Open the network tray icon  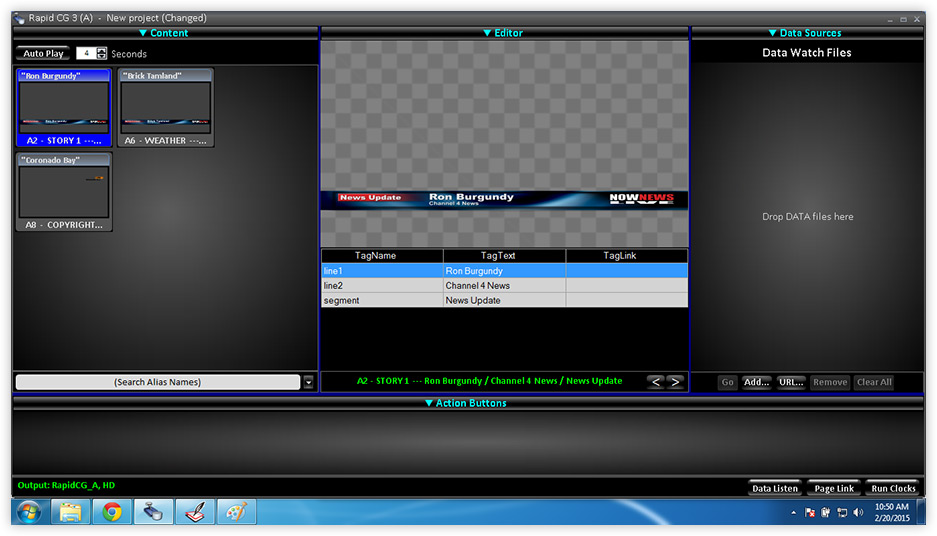pyautogui.click(x=842, y=512)
